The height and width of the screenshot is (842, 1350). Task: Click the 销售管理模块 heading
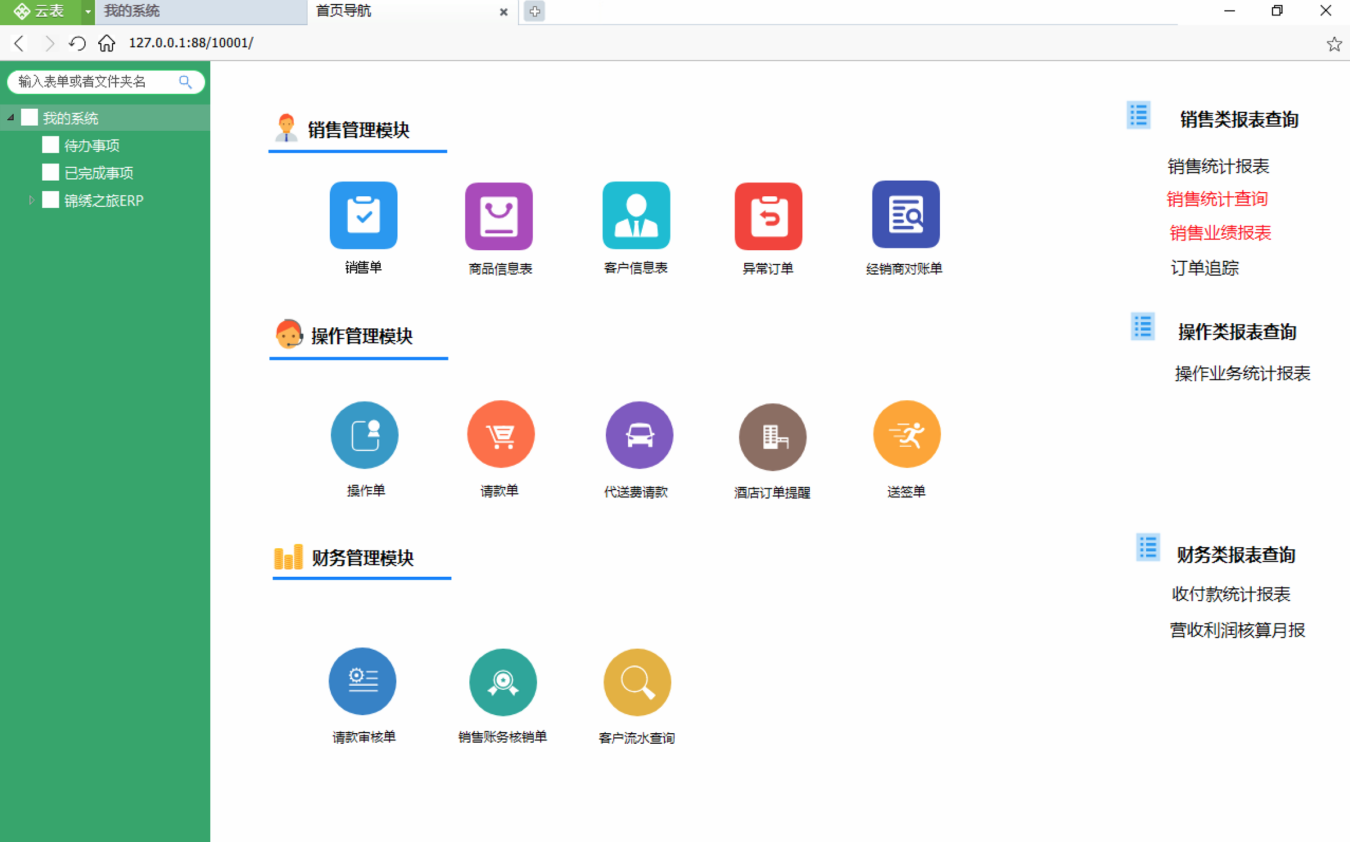[x=358, y=130]
